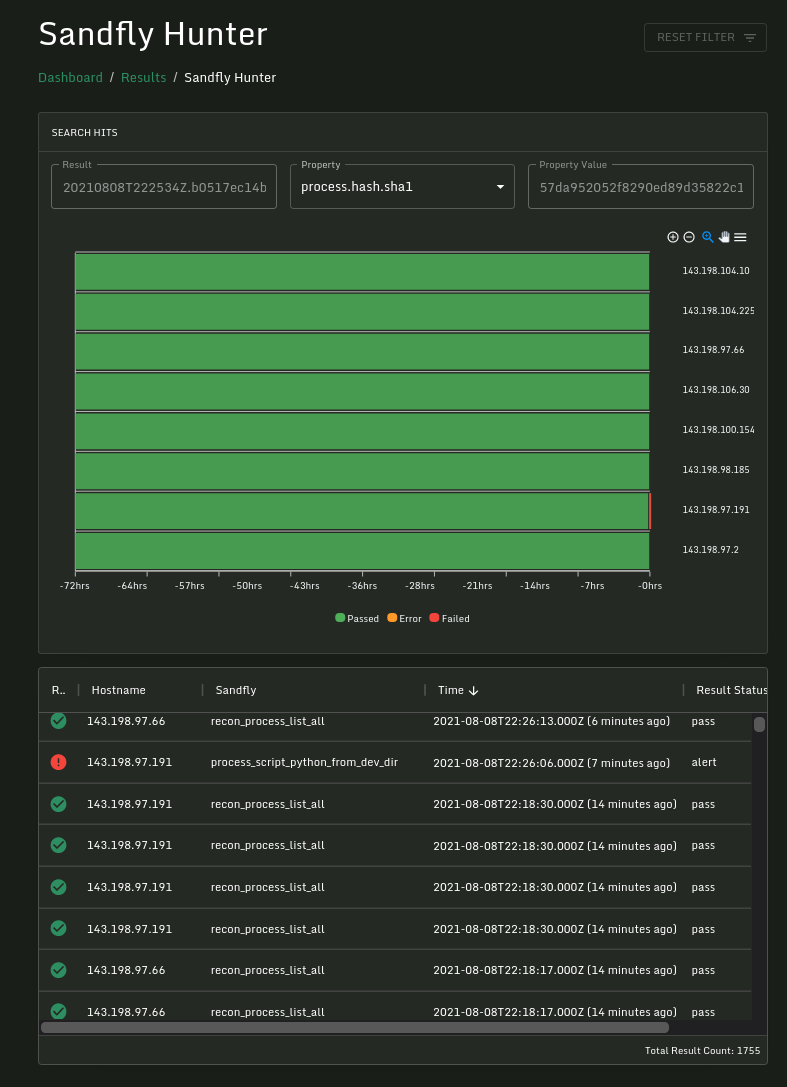Click the vertical table scrollbar thumb

[759, 724]
